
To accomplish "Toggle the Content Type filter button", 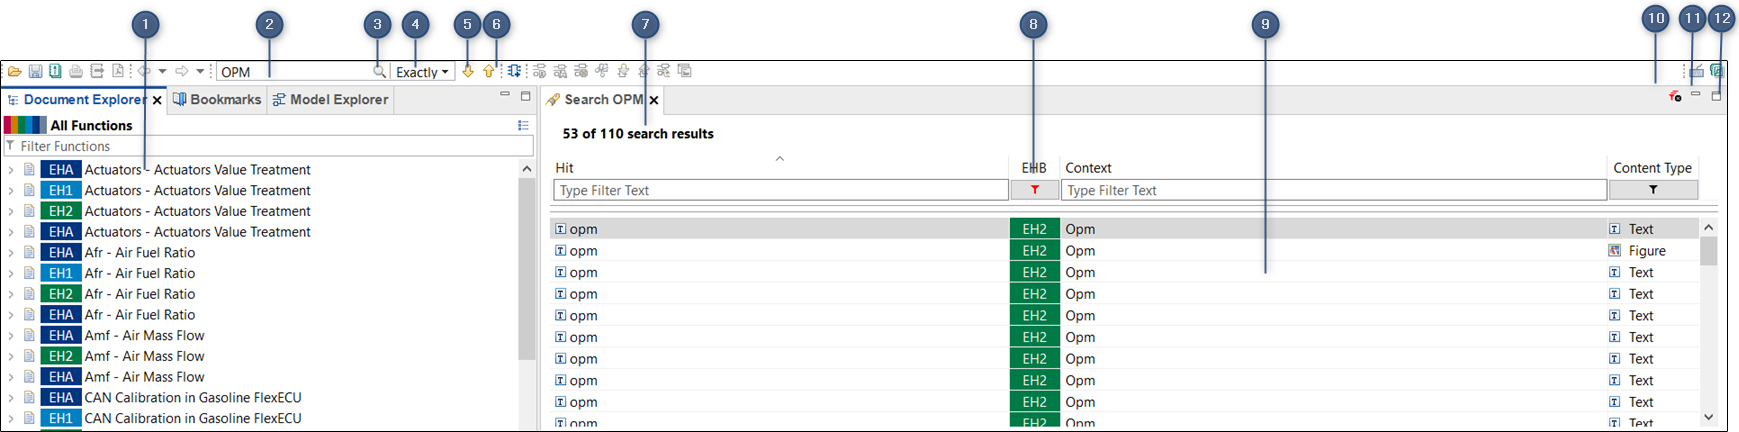I will pos(1652,190).
